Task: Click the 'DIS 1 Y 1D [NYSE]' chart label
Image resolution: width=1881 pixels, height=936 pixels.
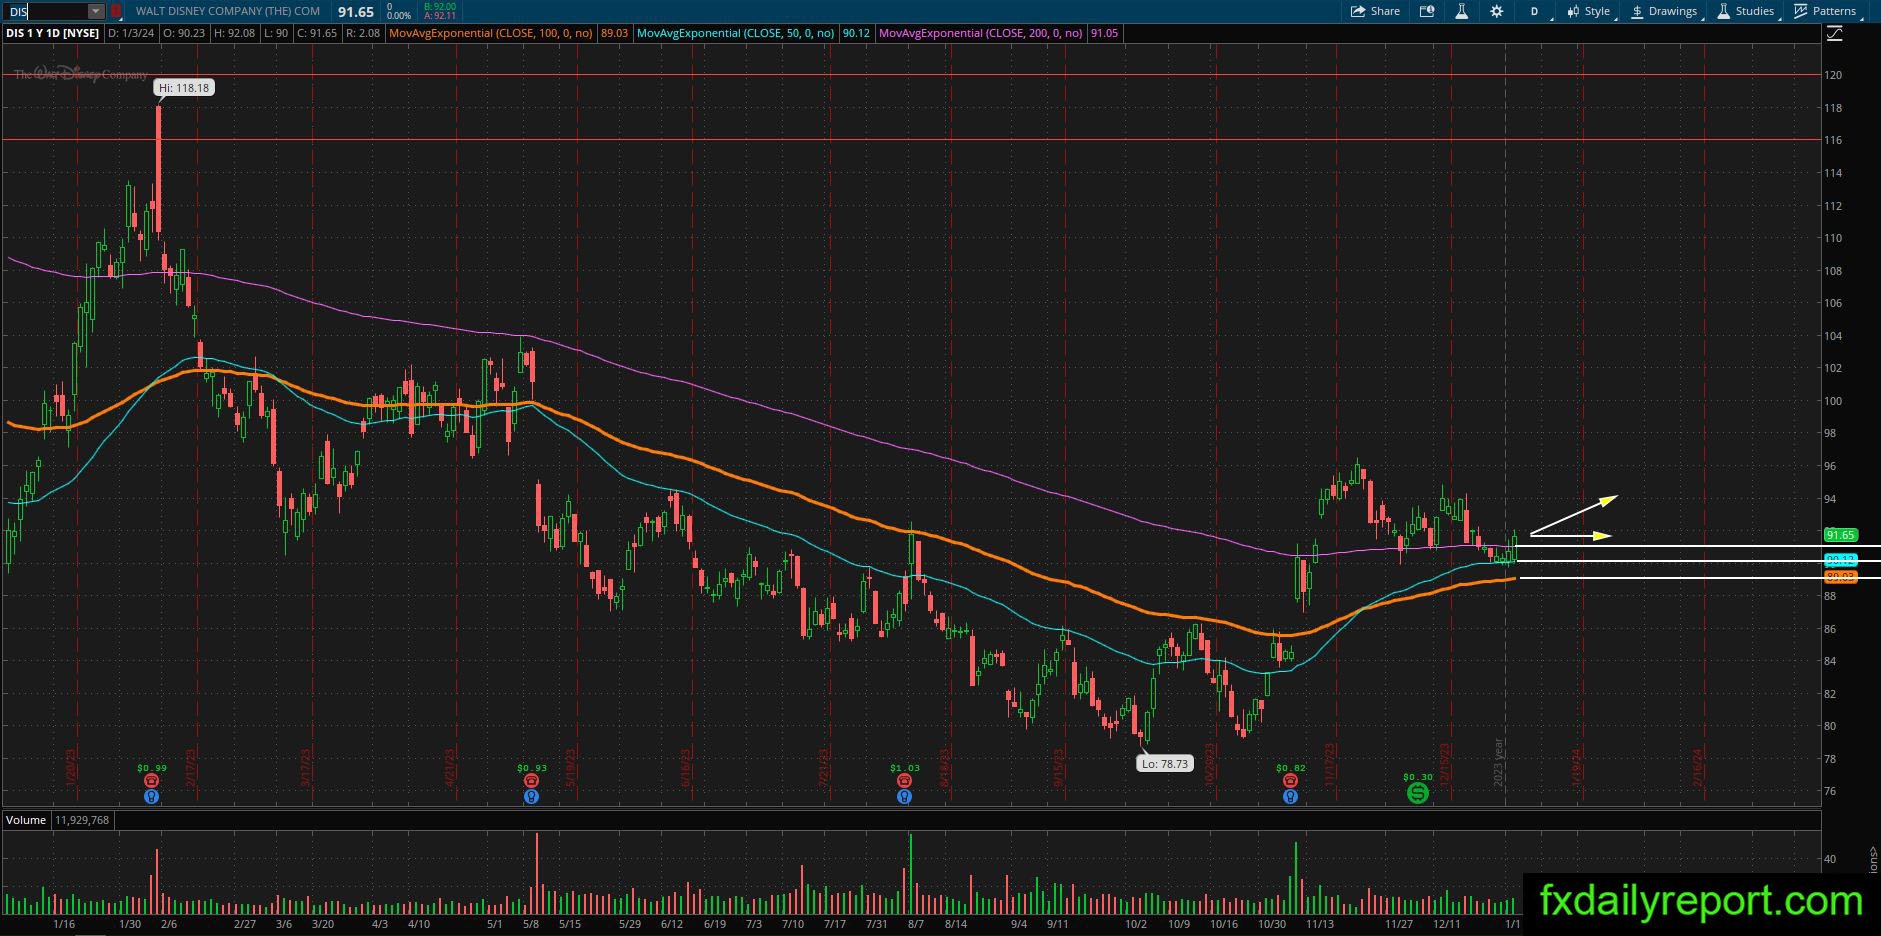Action: (53, 33)
